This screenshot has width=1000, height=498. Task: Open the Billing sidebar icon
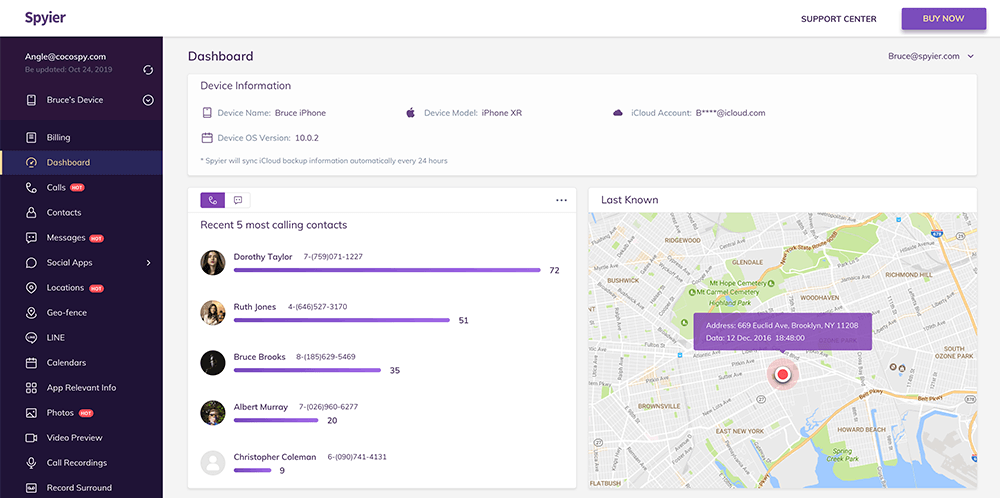point(31,138)
